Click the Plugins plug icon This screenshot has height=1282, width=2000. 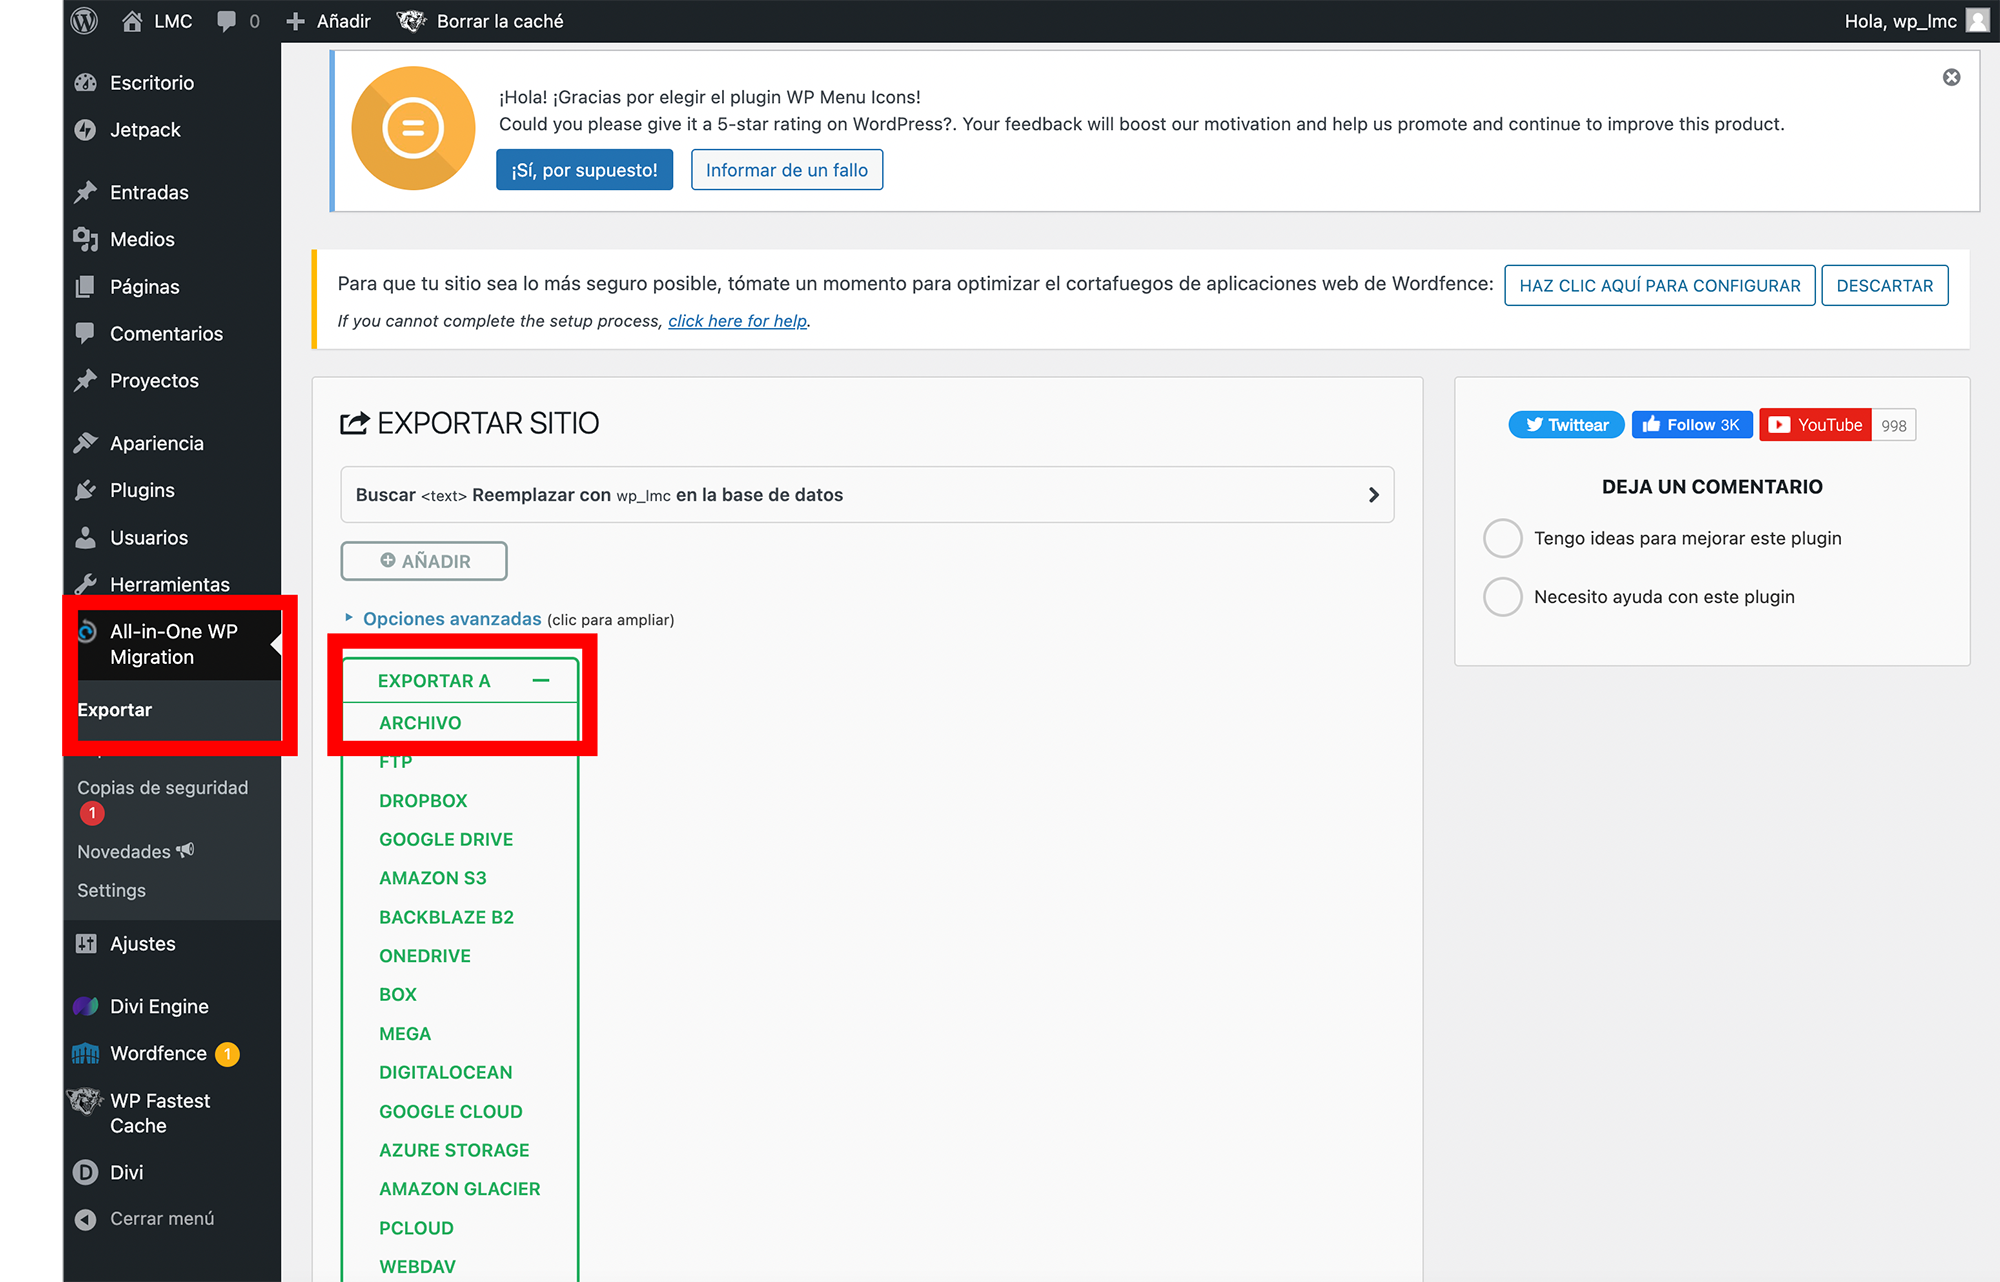86,490
